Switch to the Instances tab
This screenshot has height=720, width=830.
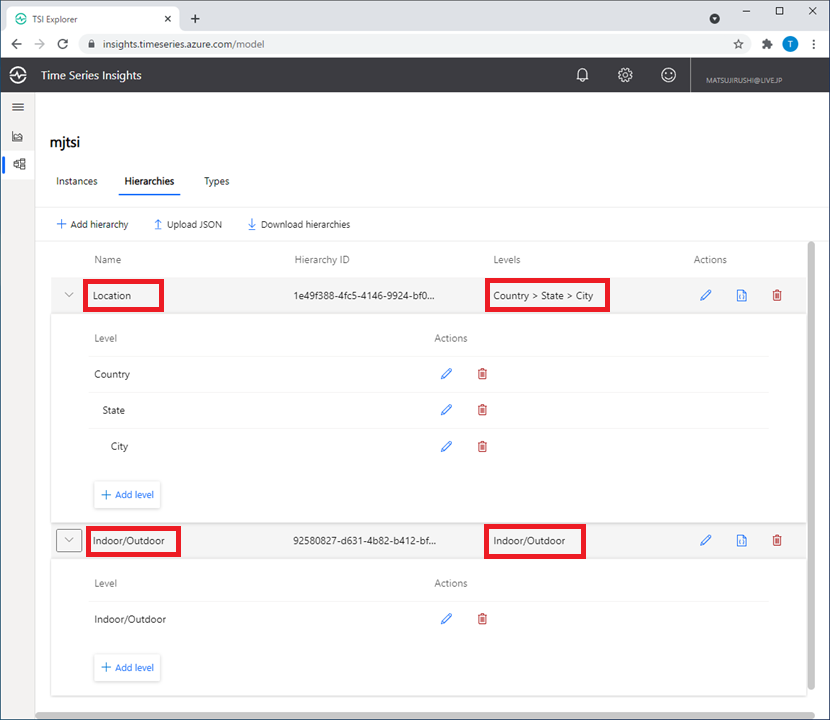(x=77, y=181)
